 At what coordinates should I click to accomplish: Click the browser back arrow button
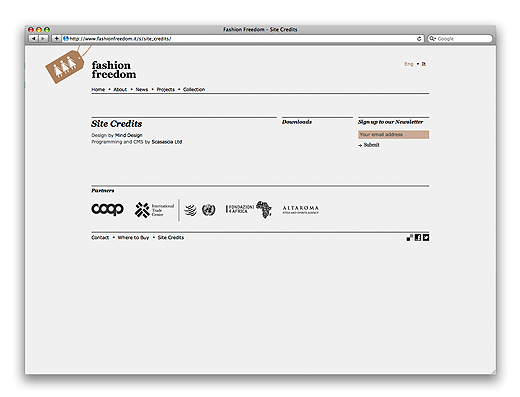point(33,39)
